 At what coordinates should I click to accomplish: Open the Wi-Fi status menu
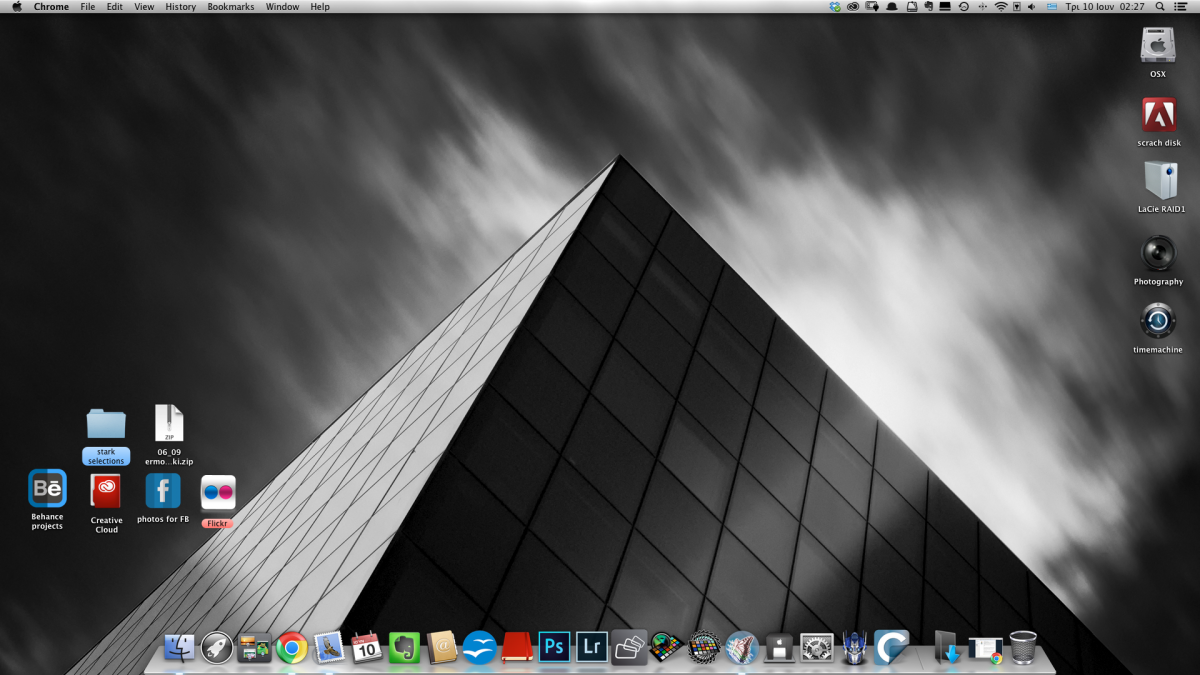(x=1001, y=7)
